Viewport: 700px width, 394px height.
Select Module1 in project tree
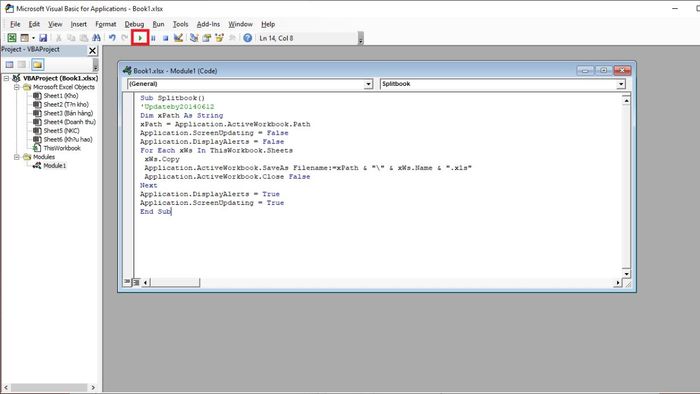[x=54, y=166]
